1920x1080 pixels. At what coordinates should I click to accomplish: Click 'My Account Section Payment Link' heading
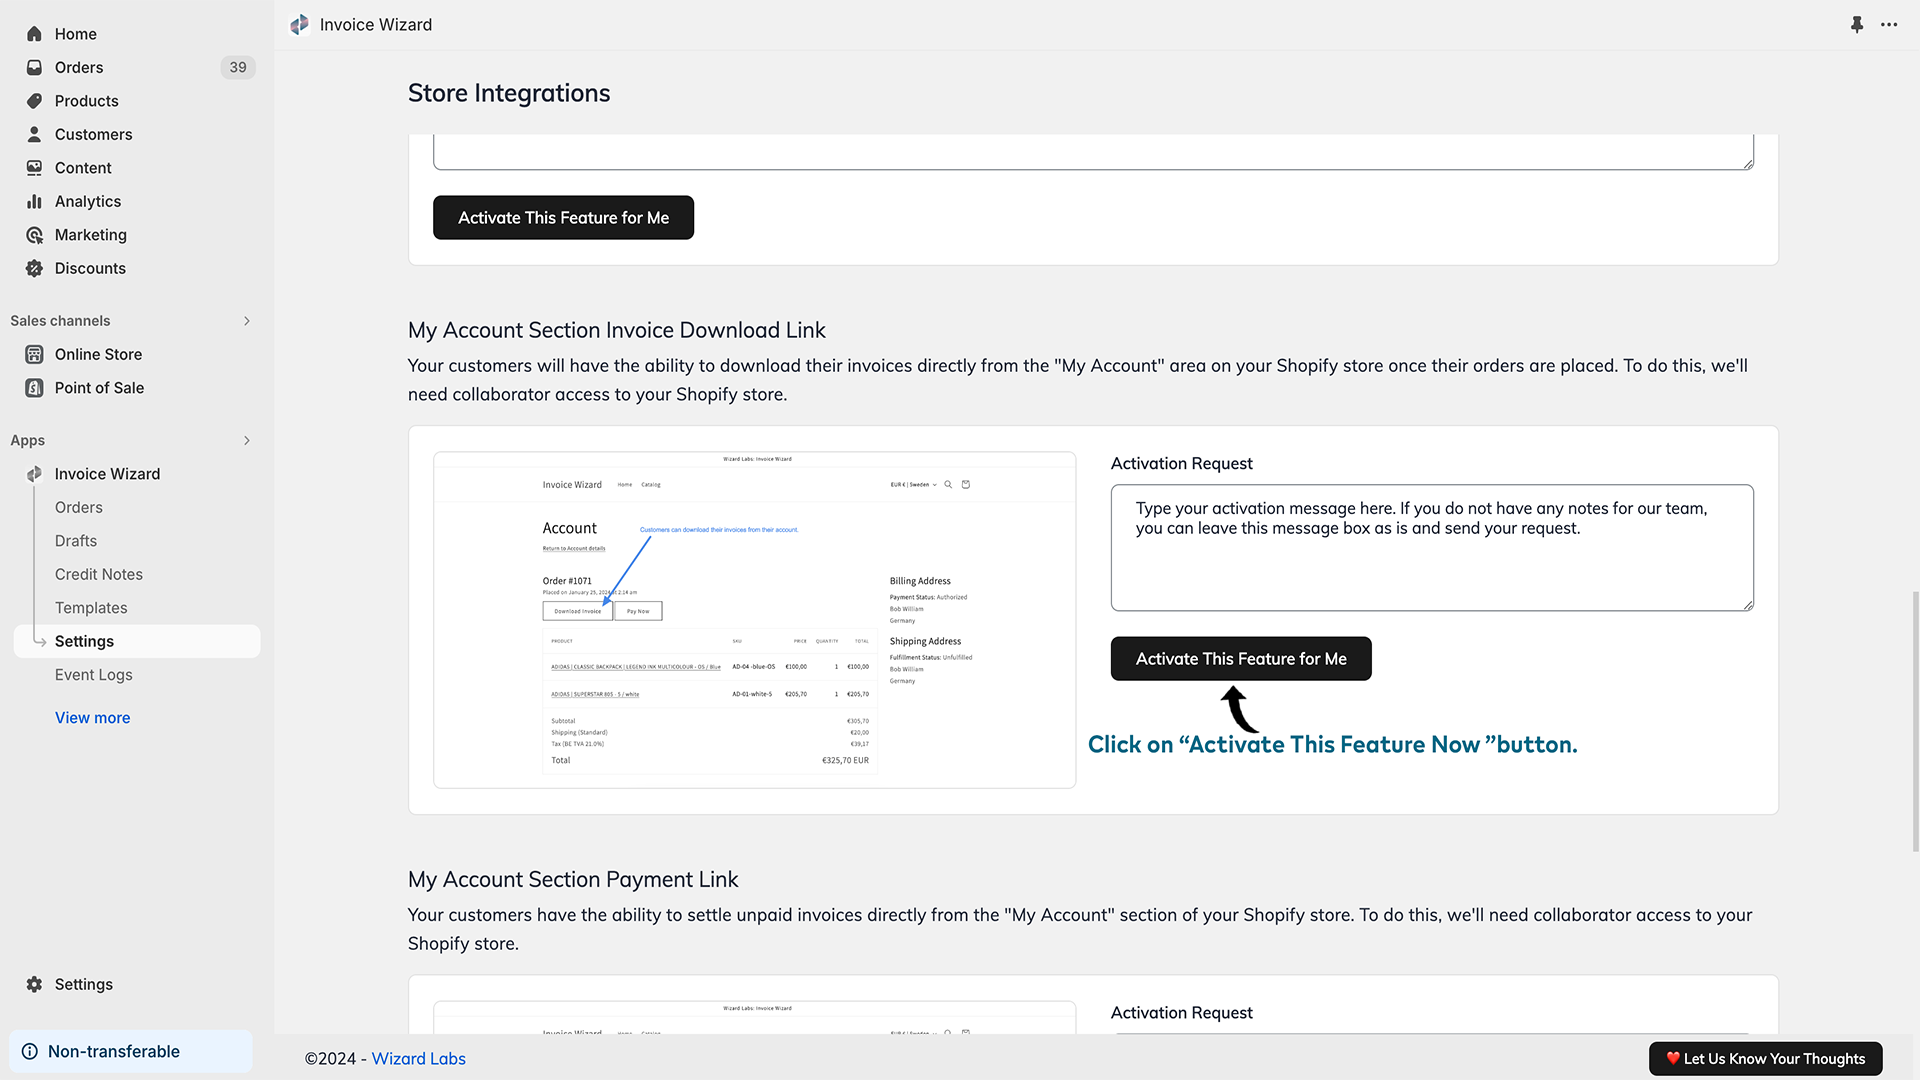[573, 879]
